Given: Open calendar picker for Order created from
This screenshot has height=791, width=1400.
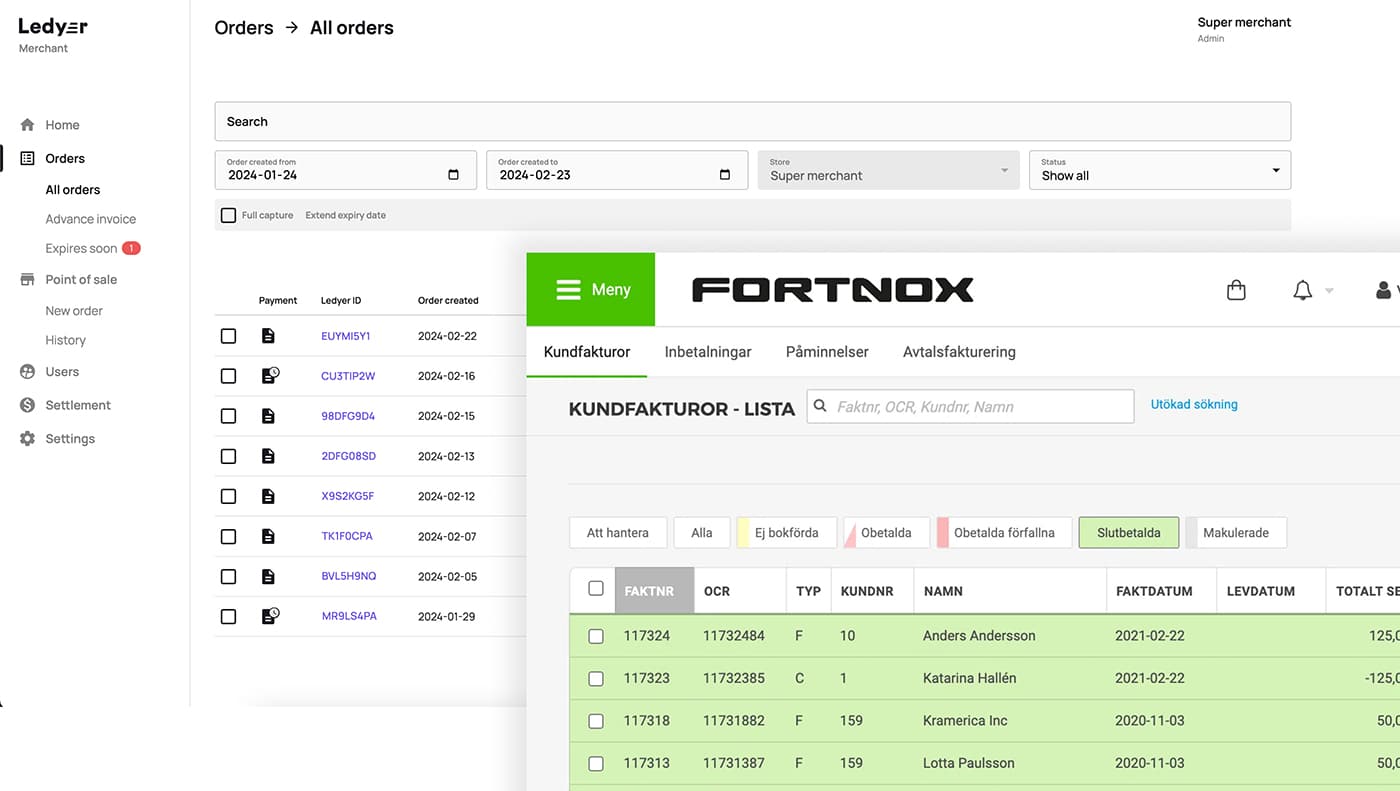Looking at the screenshot, I should tap(453, 175).
